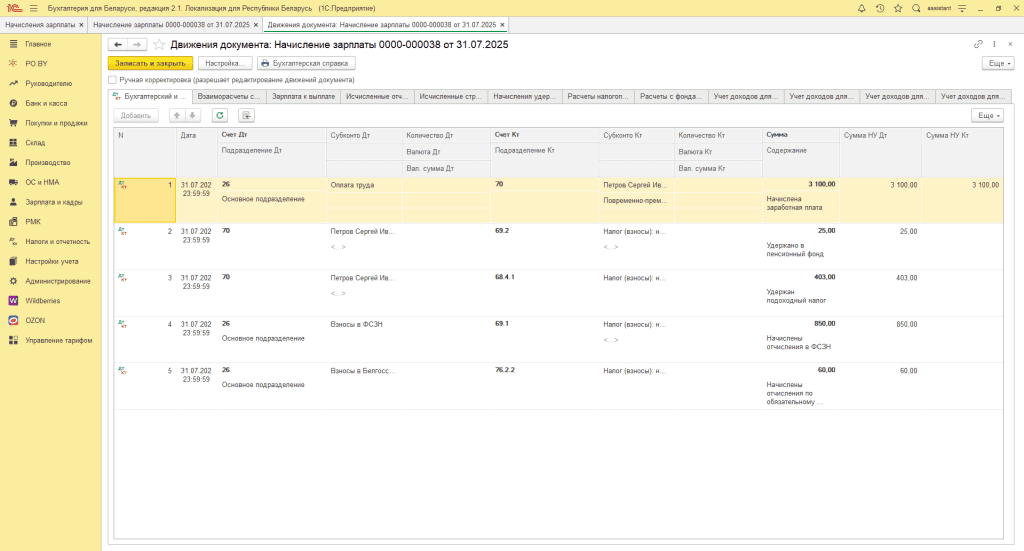Click the back navigation arrow
This screenshot has height=551, width=1024.
[118, 45]
